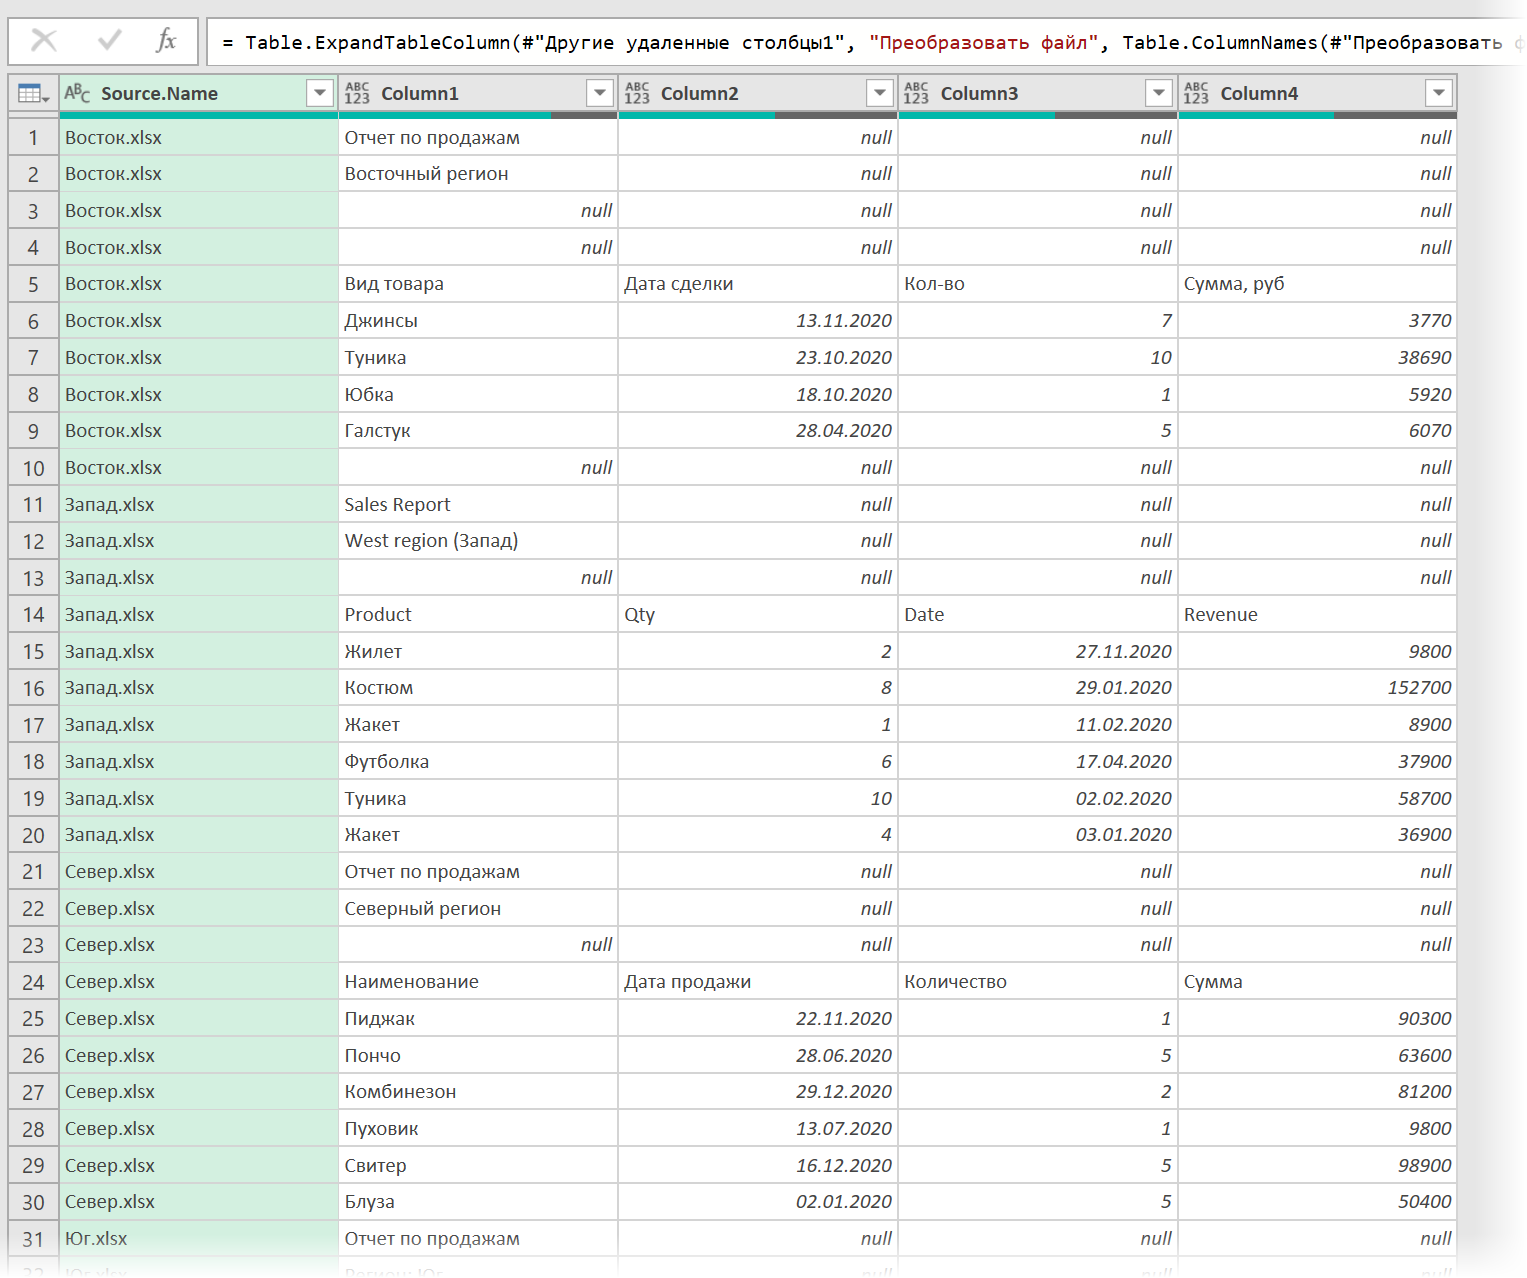This screenshot has width=1527, height=1278.
Task: Click the 'Комбинезон' cell
Action: 478,1092
